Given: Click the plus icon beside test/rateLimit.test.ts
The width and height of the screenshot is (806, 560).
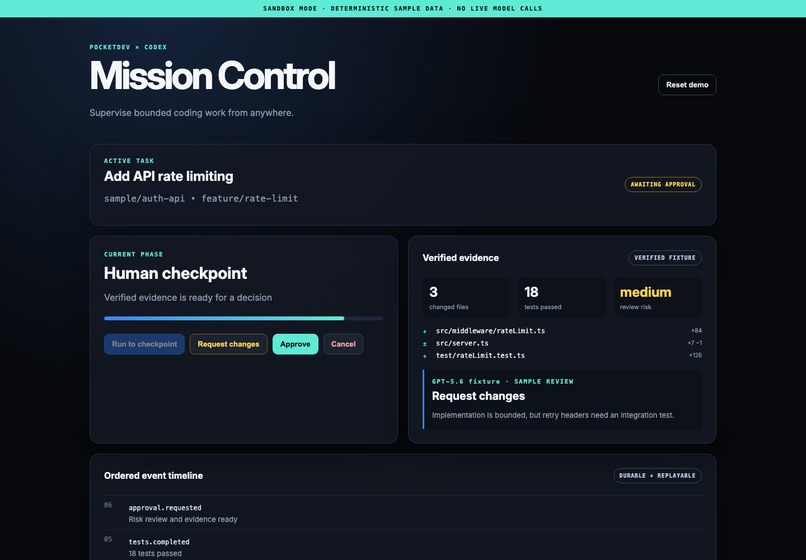Looking at the screenshot, I should pos(425,356).
